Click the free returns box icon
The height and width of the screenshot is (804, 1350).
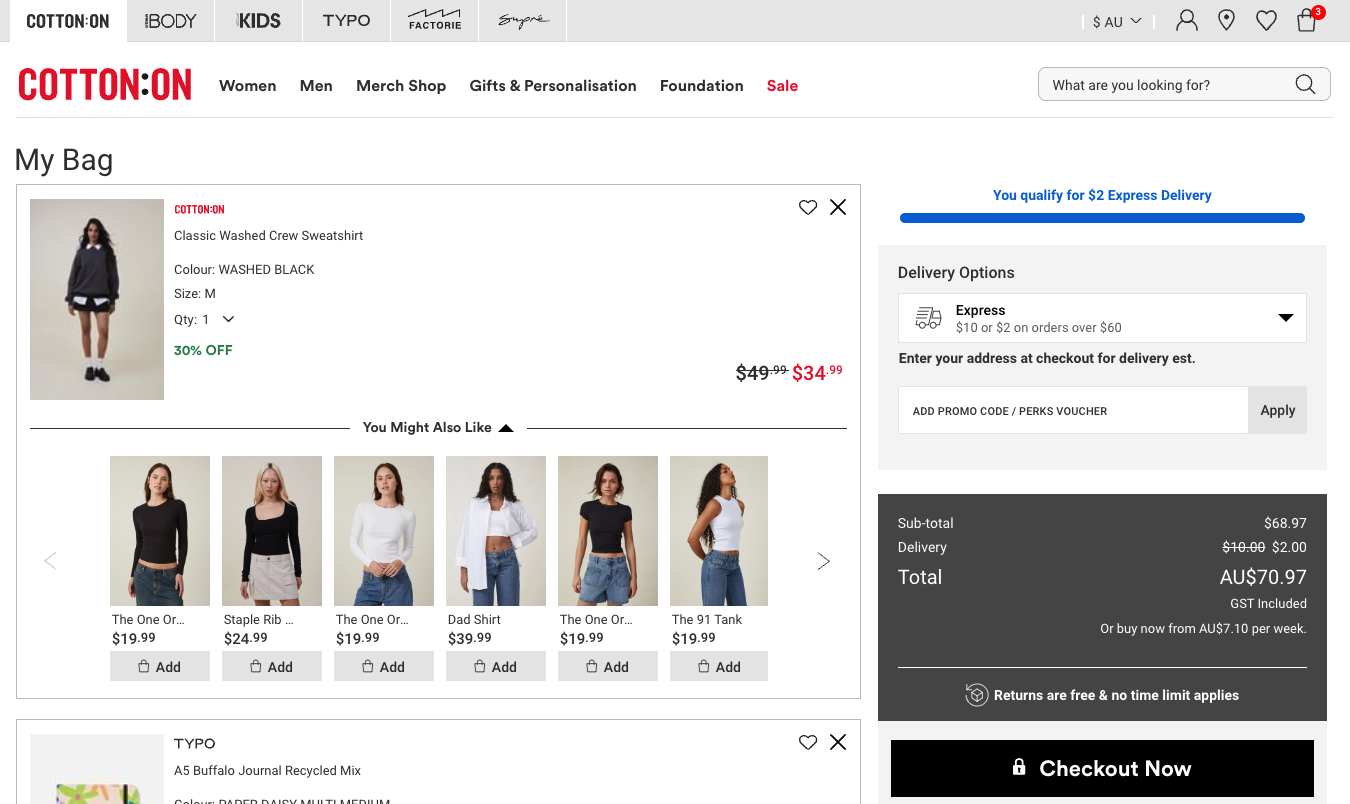pyautogui.click(x=977, y=695)
